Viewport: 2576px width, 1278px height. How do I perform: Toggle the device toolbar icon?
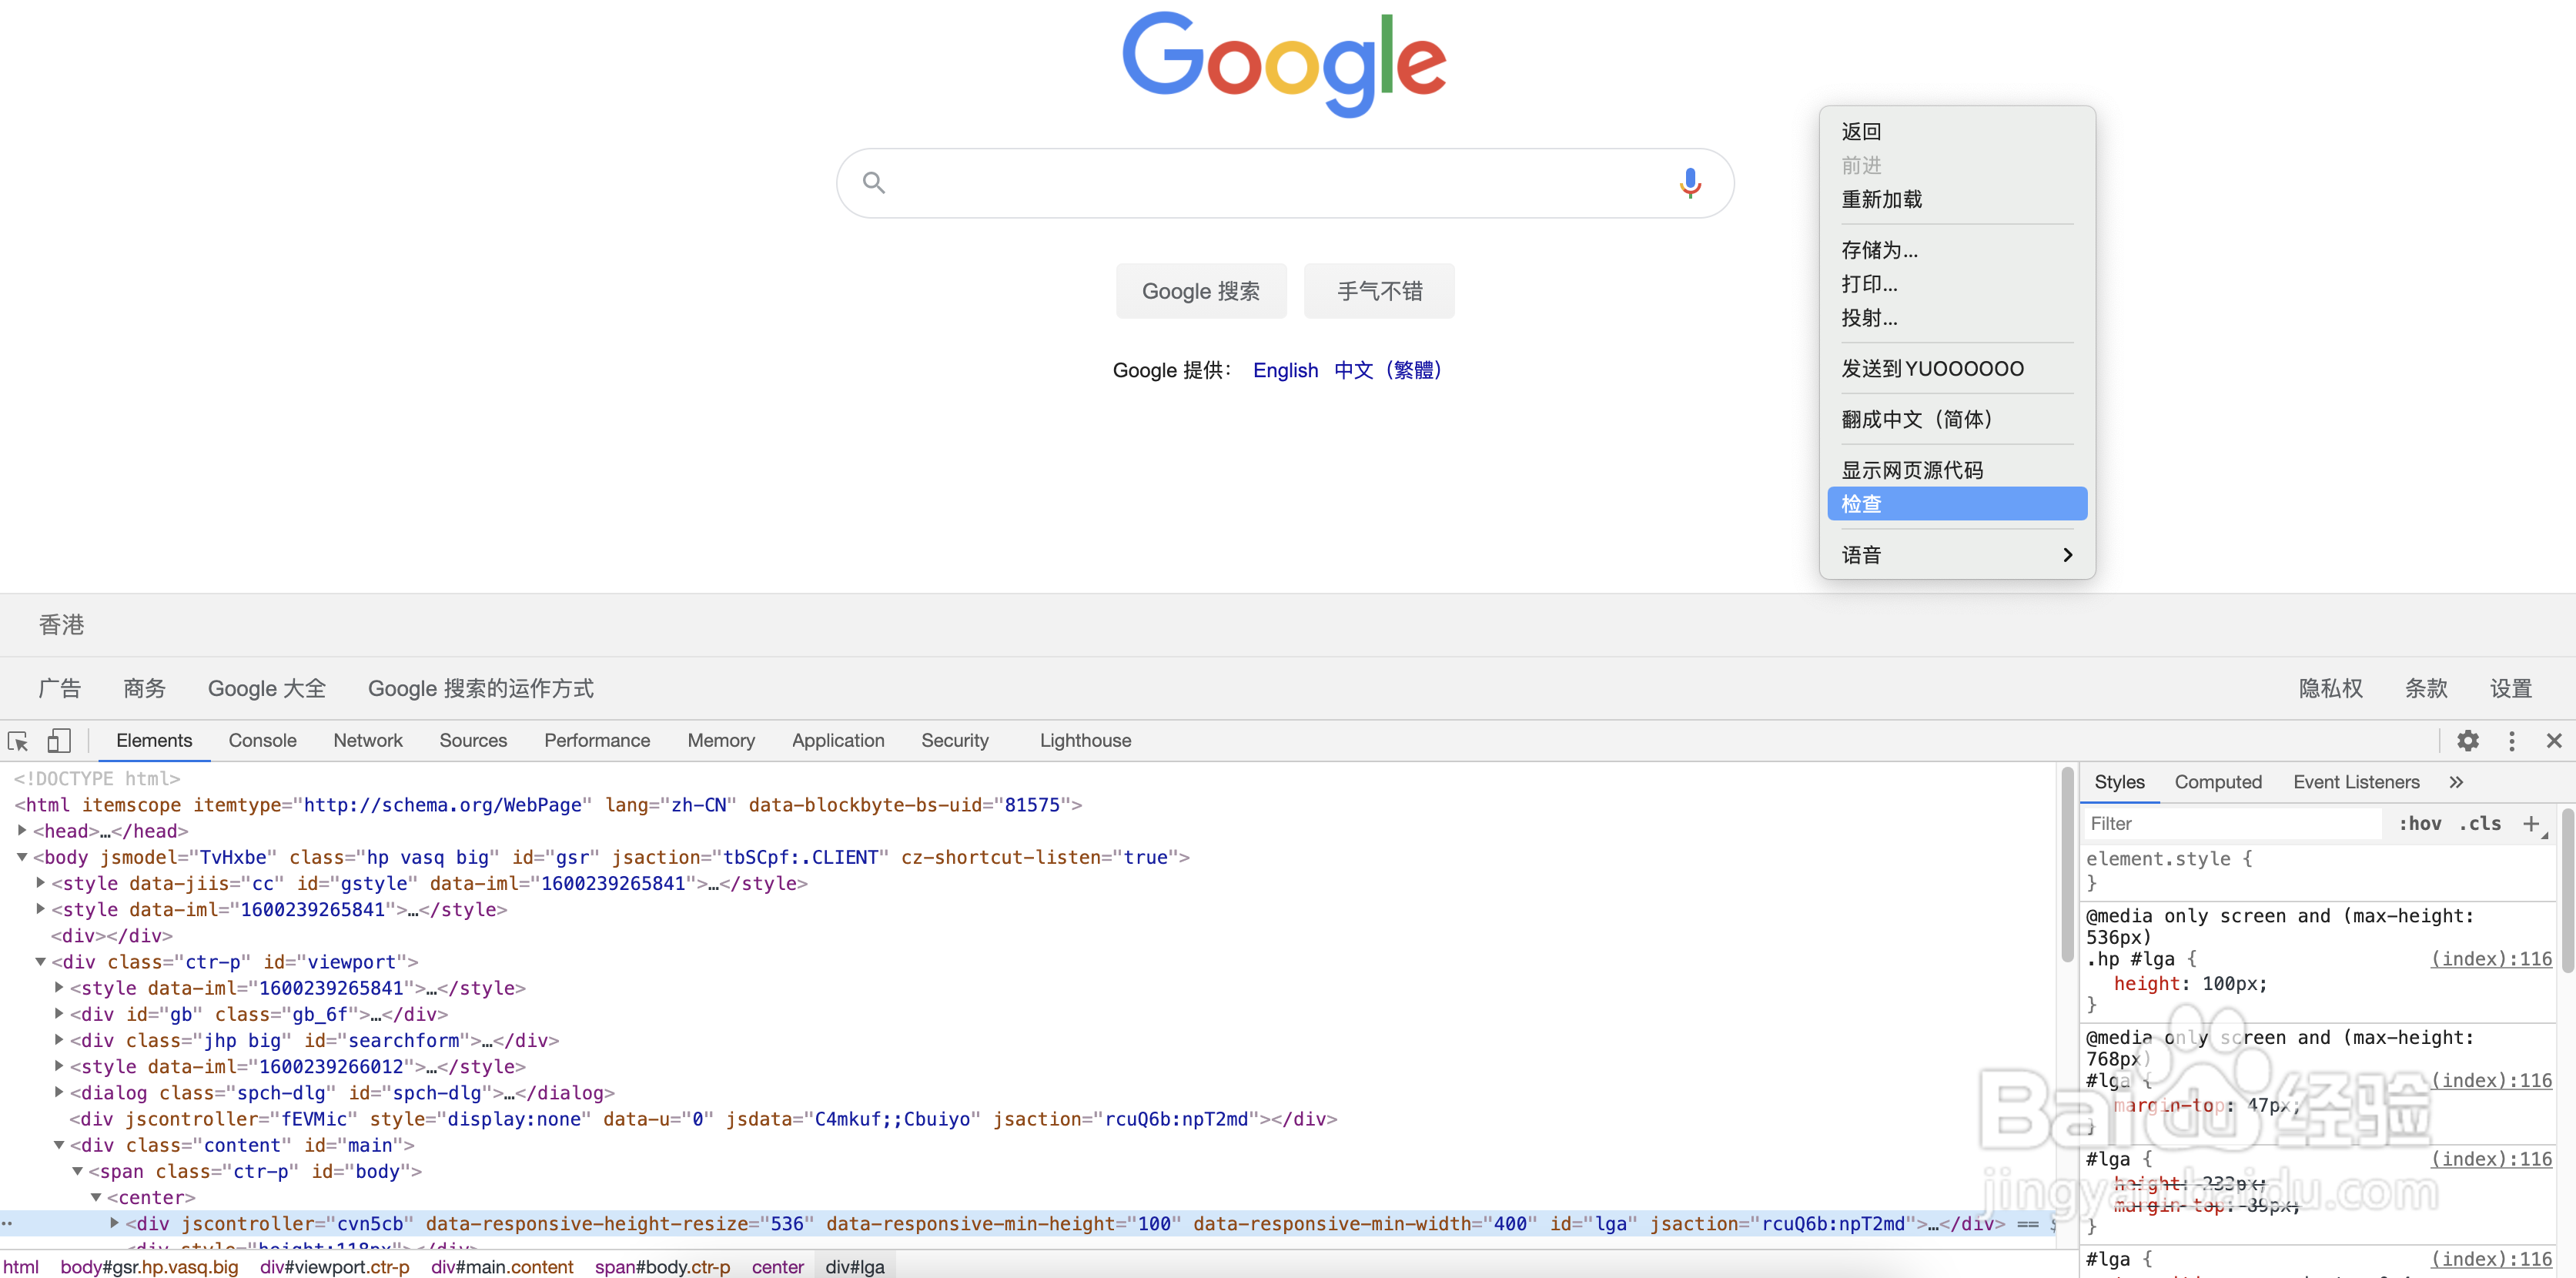tap(59, 741)
